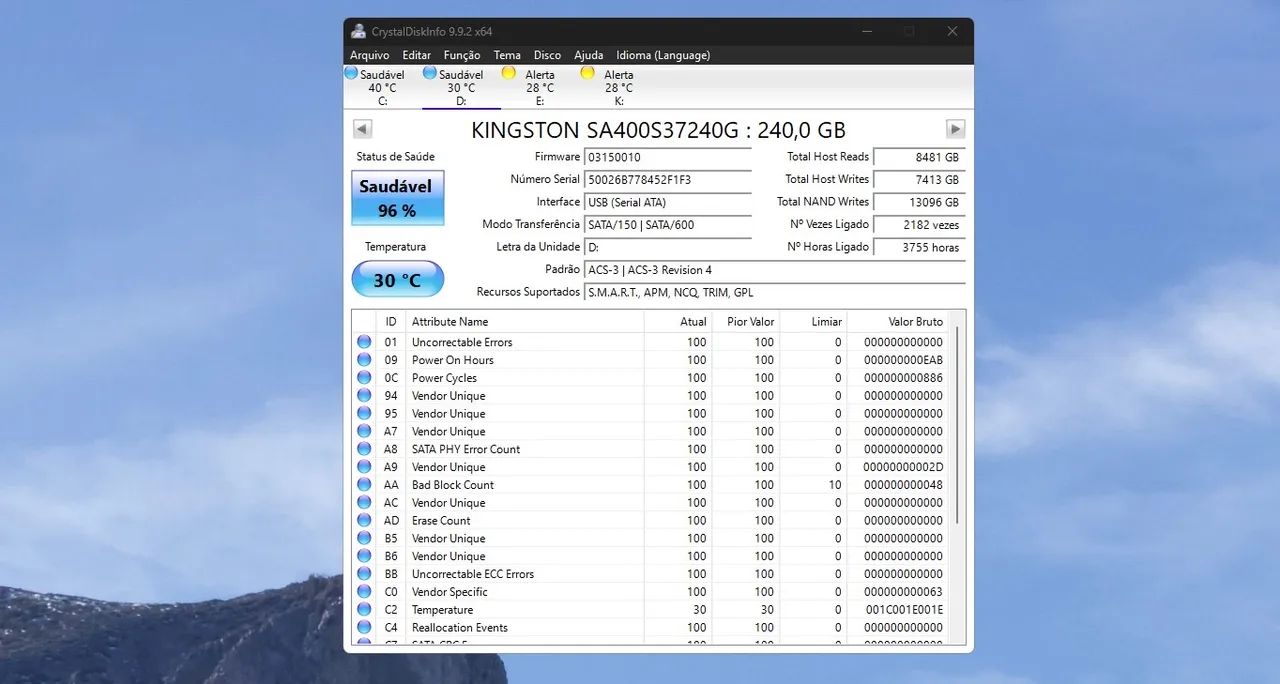Click the Attribute Name column header
1280x684 pixels.
pos(525,322)
